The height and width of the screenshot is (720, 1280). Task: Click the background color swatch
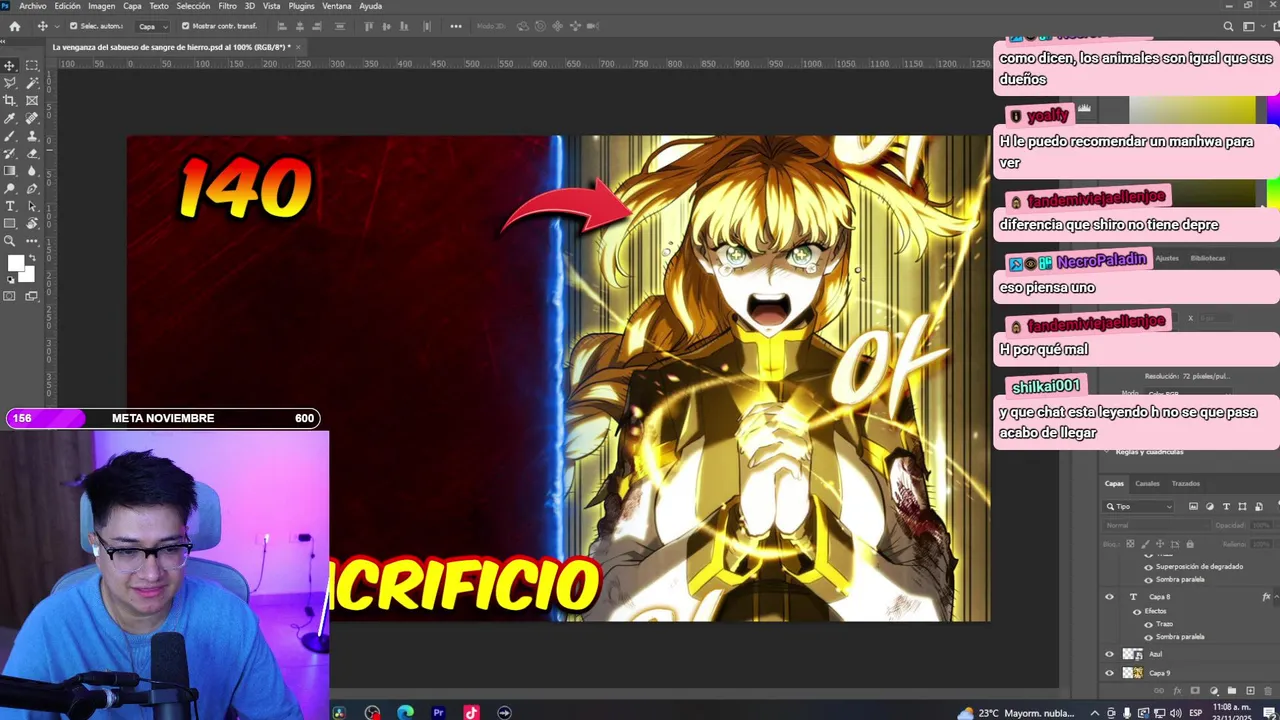(29, 275)
